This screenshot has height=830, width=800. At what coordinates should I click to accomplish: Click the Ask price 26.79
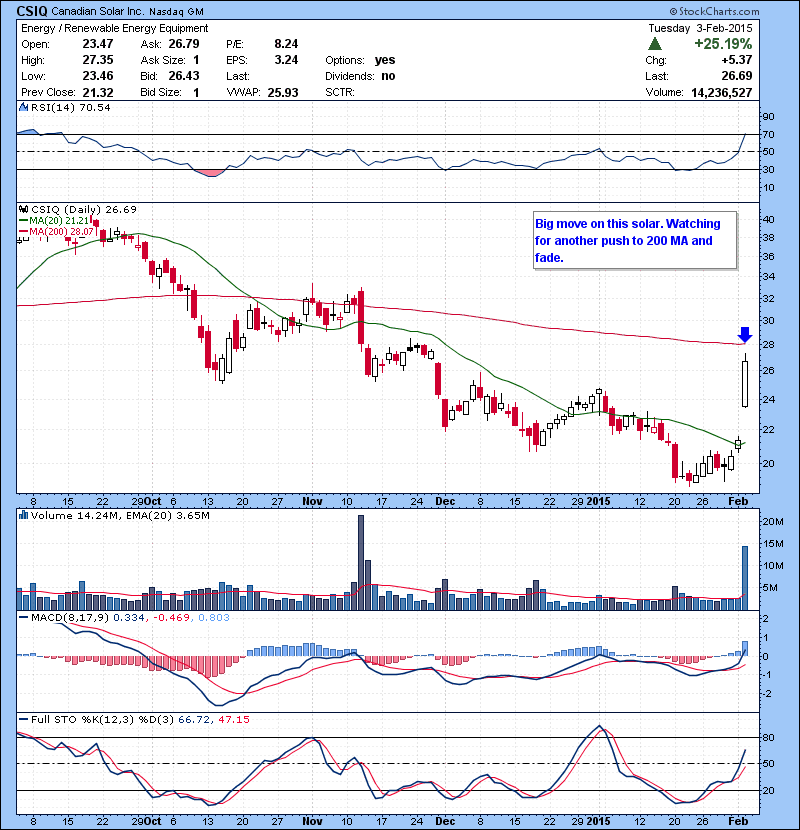[x=184, y=44]
